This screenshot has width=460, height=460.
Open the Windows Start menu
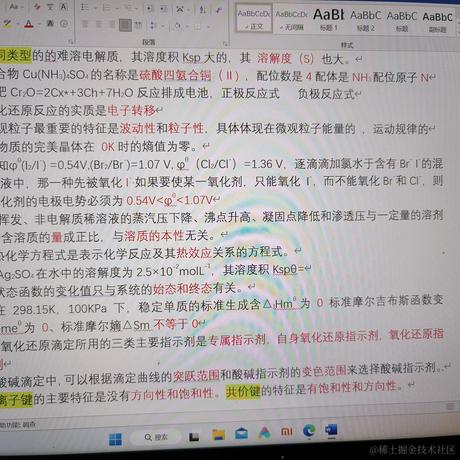(x=115, y=440)
